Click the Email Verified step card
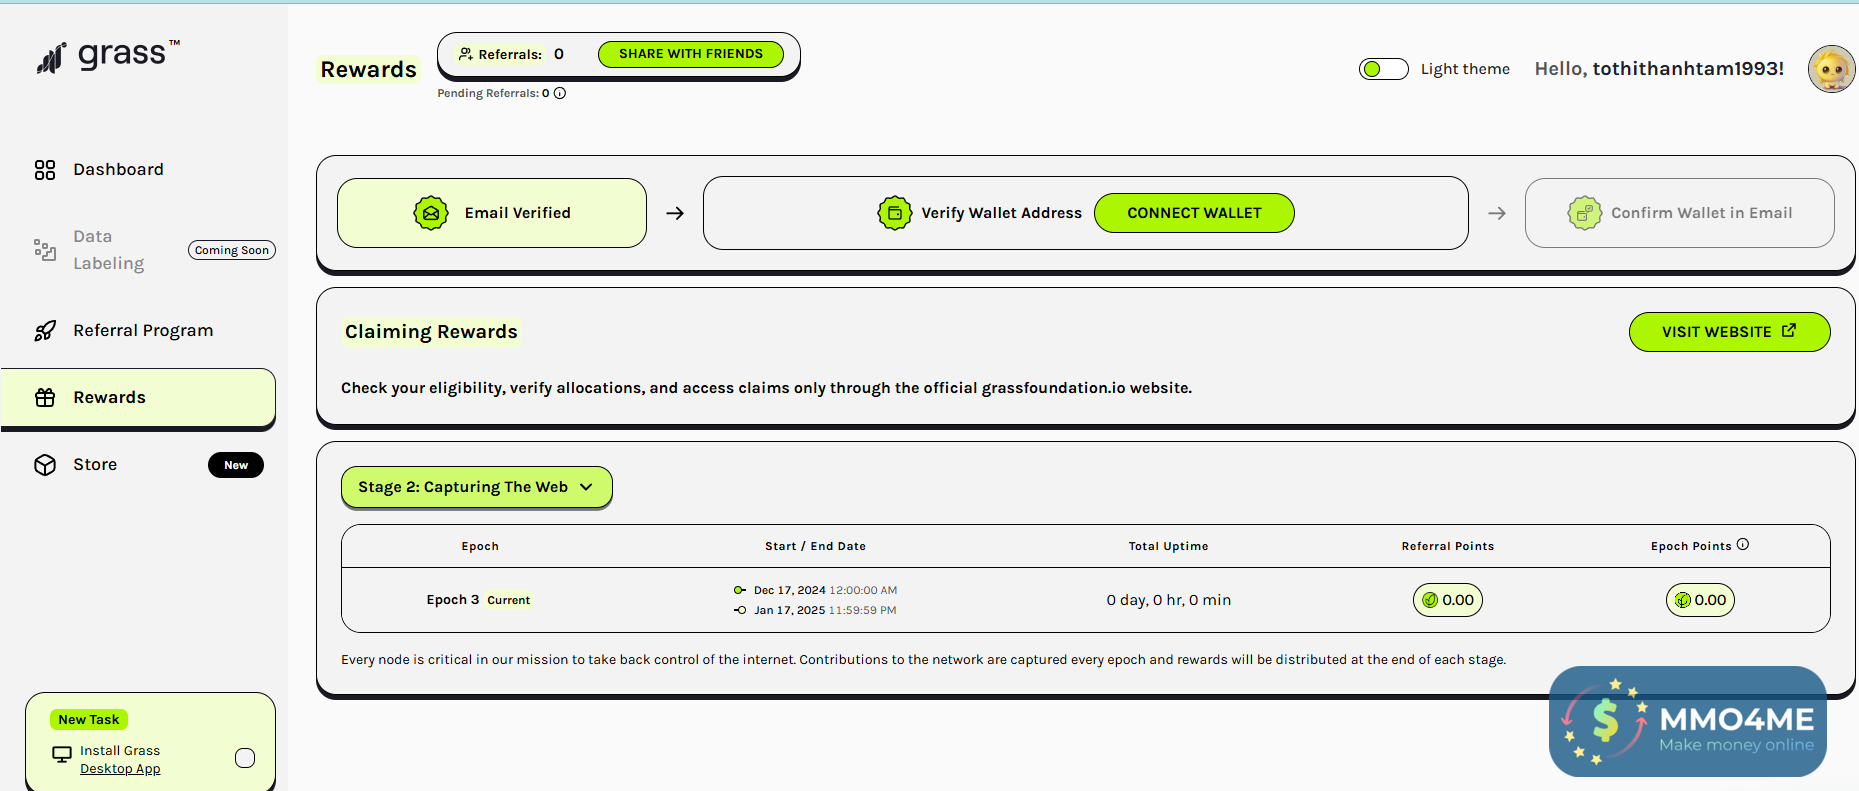 pos(492,213)
